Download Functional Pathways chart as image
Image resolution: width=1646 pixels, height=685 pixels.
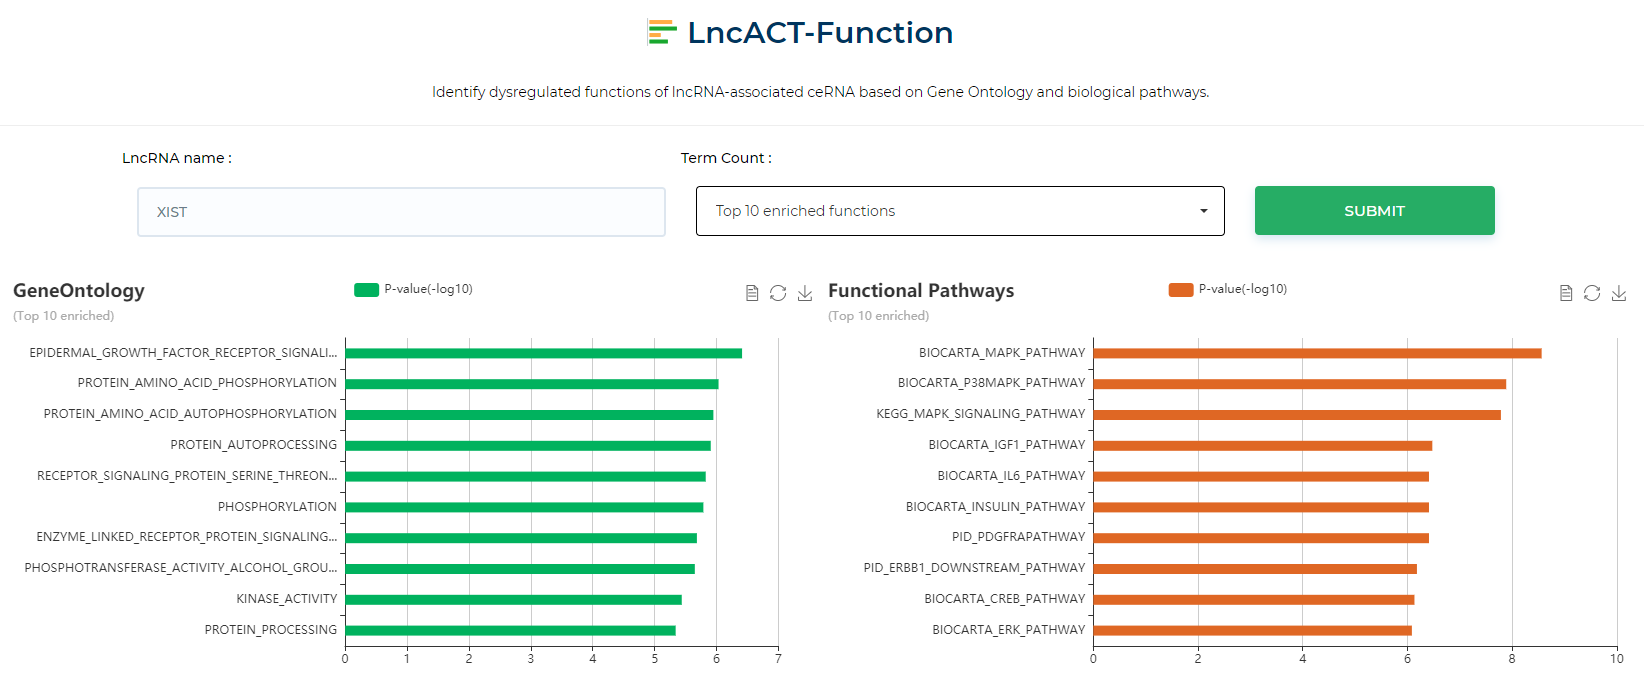point(1619,293)
